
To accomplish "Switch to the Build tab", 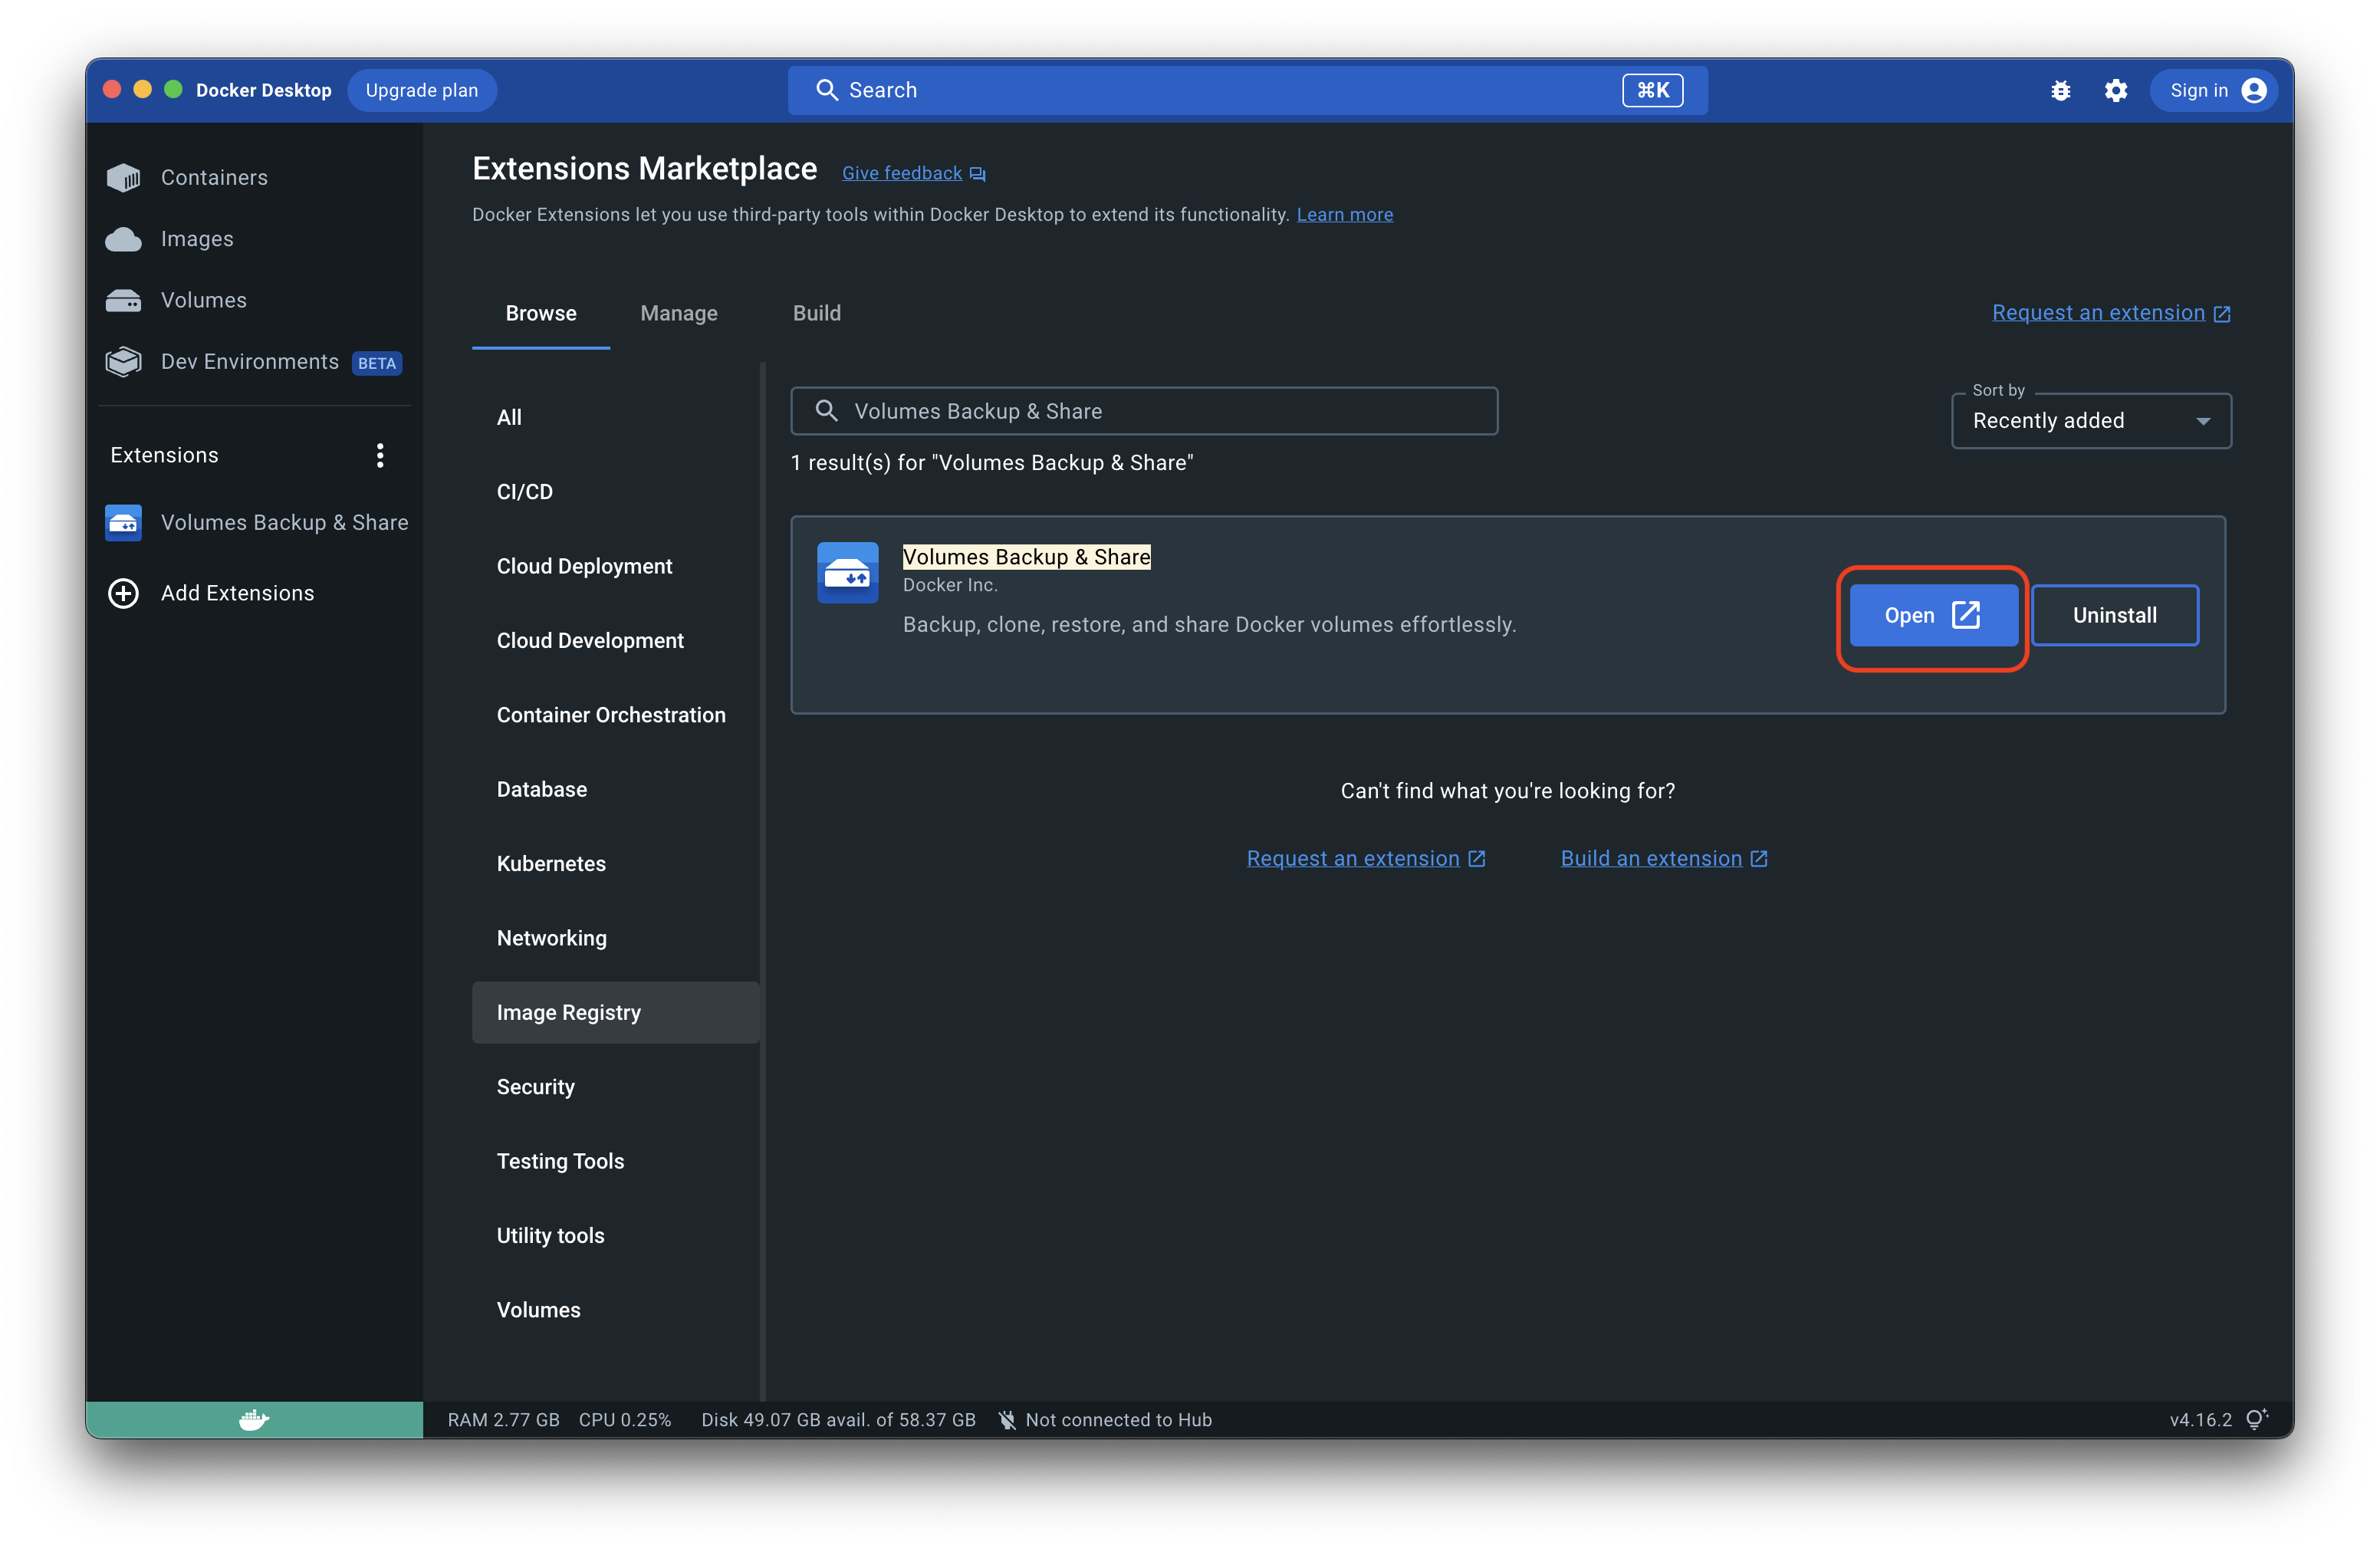I will coord(816,313).
